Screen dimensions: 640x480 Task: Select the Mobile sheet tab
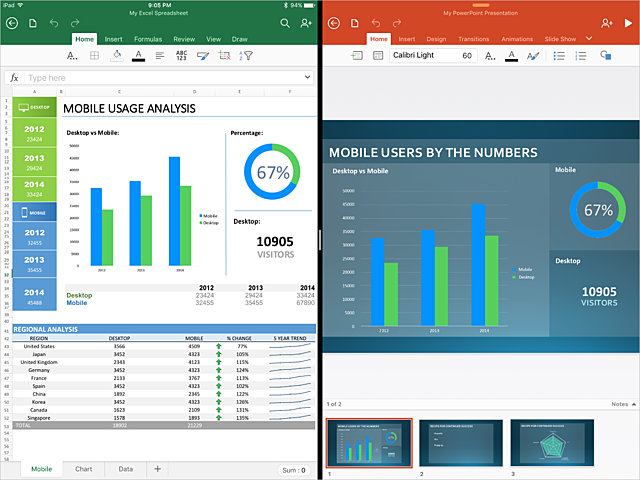42,469
